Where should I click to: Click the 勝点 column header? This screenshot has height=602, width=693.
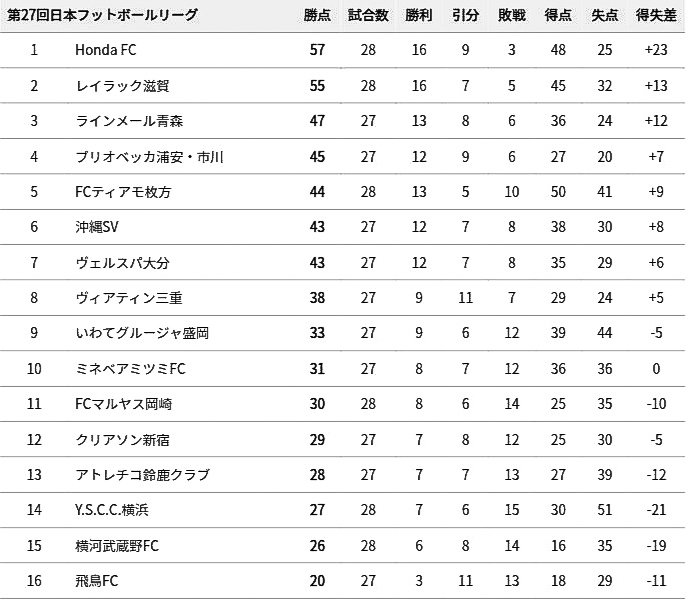coord(318,16)
